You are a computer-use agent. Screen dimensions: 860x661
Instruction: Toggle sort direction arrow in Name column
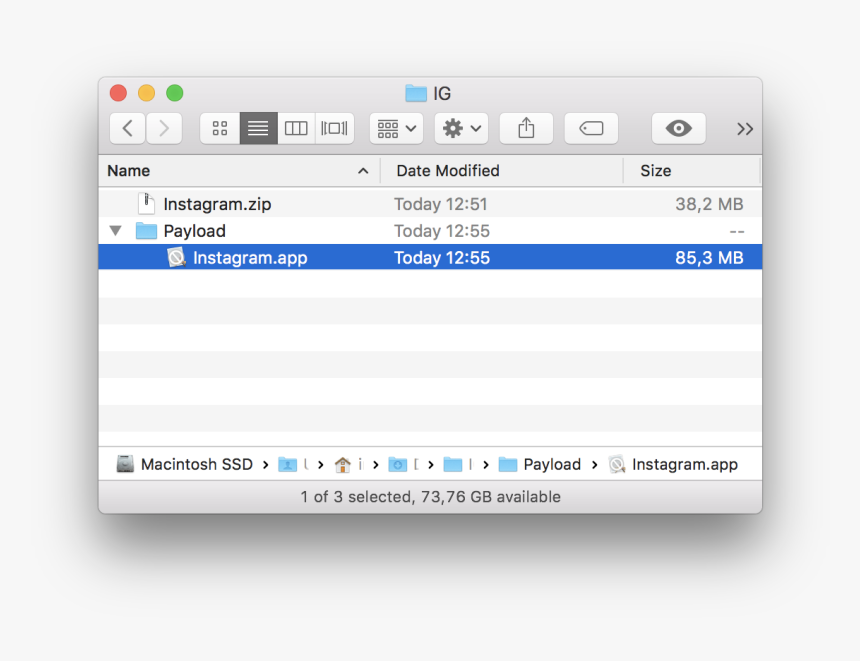coord(363,171)
